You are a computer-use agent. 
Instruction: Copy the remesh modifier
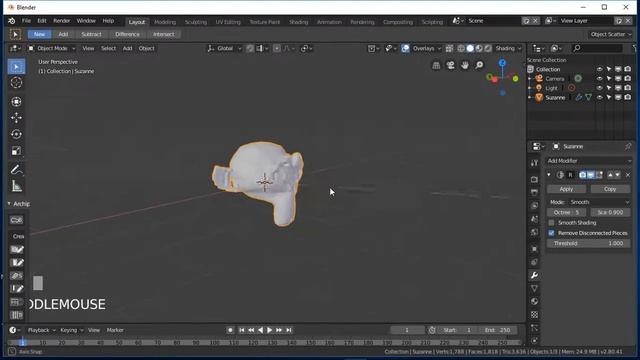coord(610,189)
